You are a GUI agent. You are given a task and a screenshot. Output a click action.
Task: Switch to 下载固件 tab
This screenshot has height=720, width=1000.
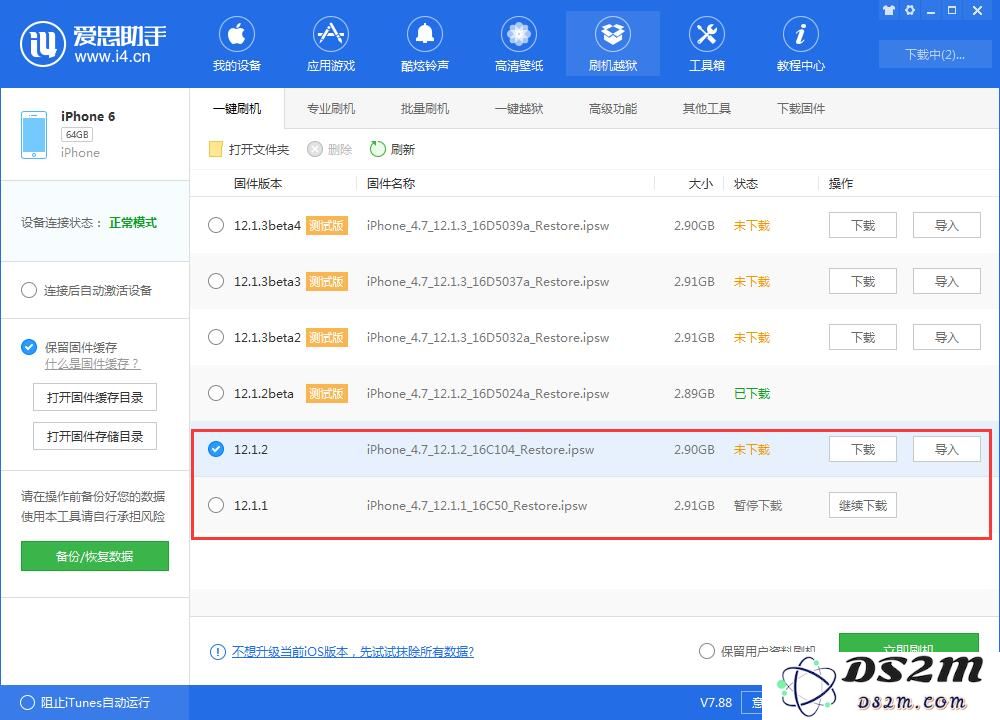tap(800, 108)
